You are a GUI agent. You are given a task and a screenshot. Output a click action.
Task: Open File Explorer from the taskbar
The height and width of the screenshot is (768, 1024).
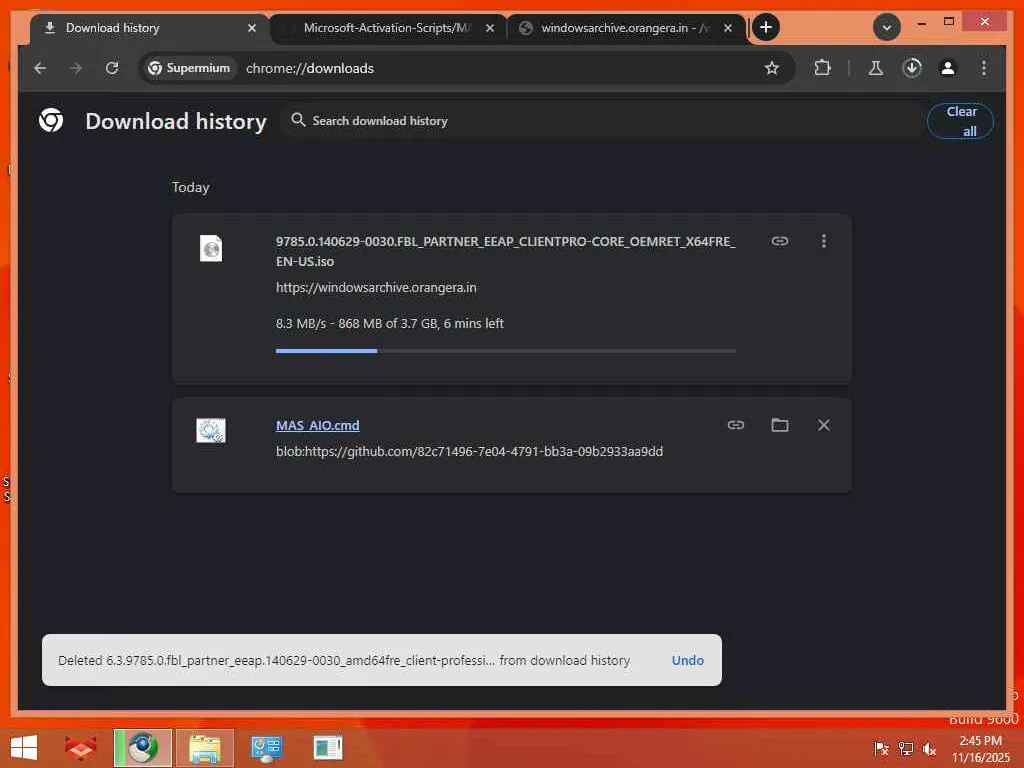(204, 748)
